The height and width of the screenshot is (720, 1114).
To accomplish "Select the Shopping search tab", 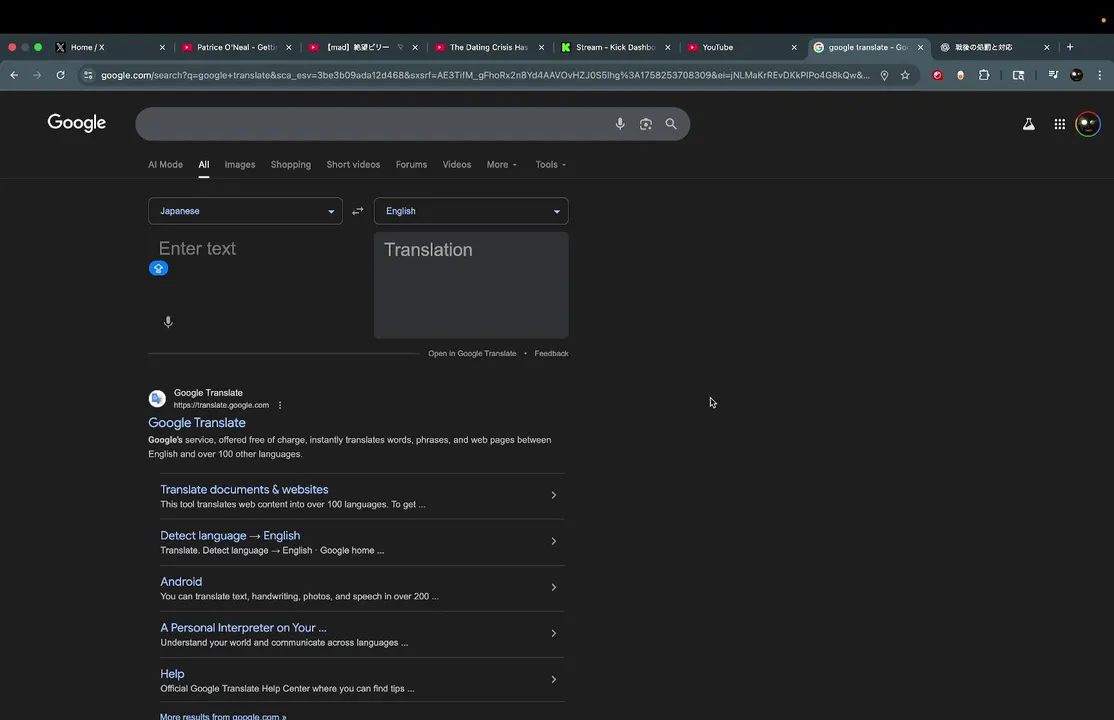I will coord(291,164).
